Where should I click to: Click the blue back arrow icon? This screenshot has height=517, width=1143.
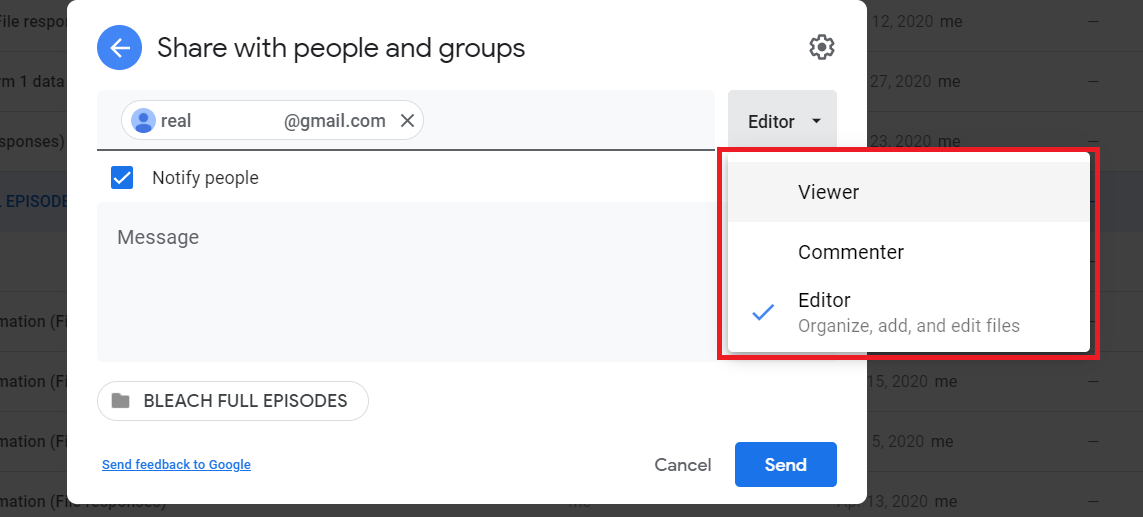pos(121,47)
